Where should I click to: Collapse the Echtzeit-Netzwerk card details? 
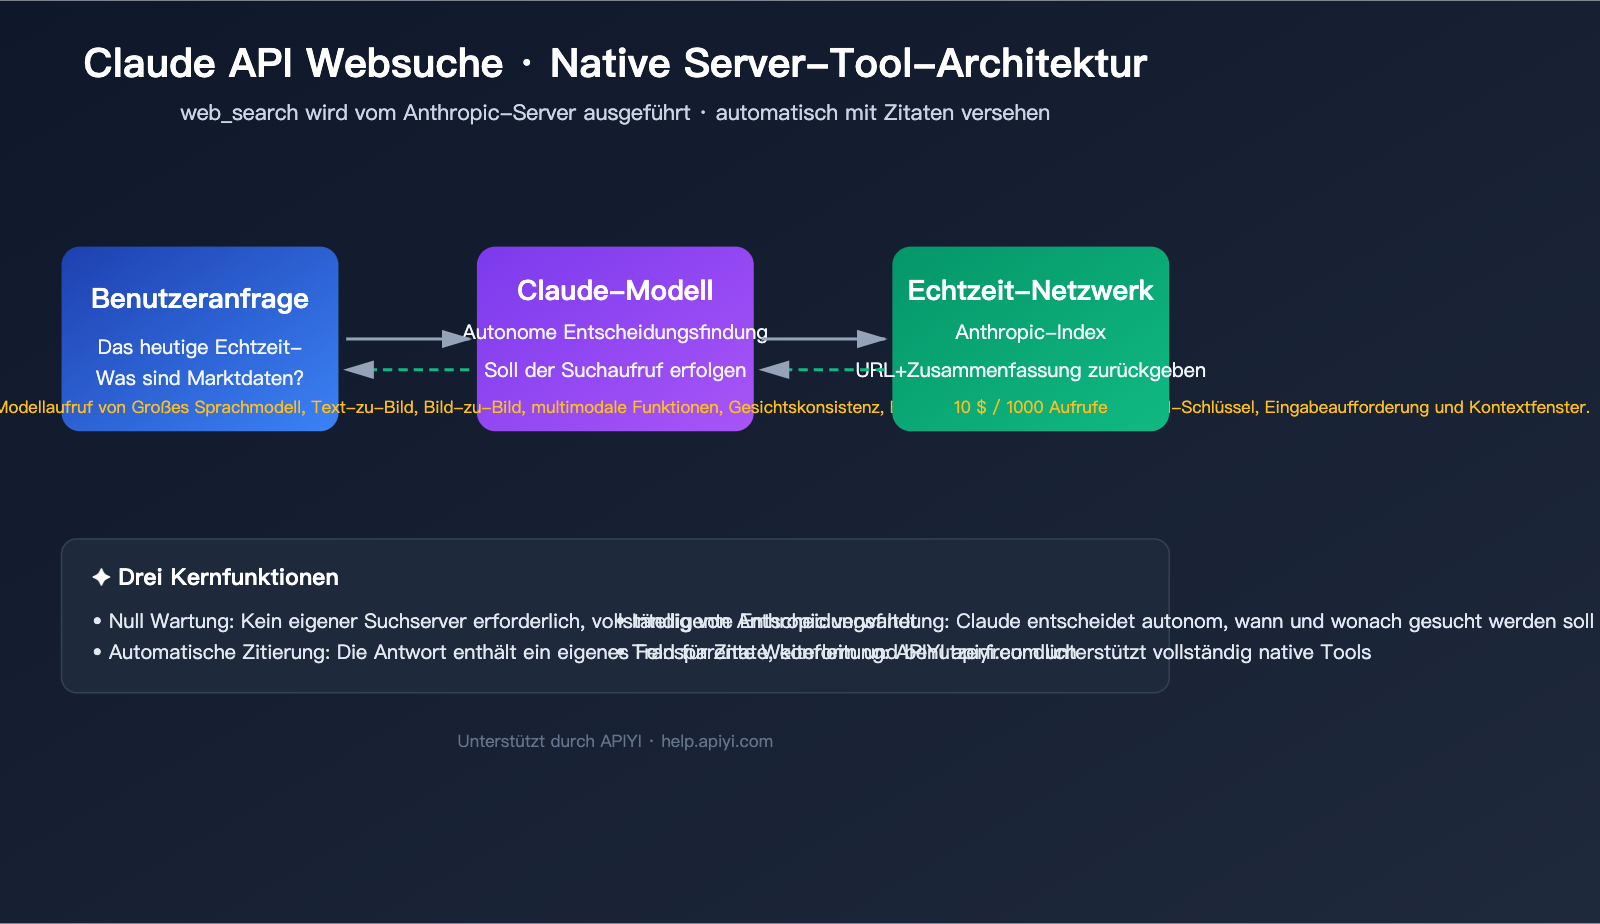coord(1030,290)
